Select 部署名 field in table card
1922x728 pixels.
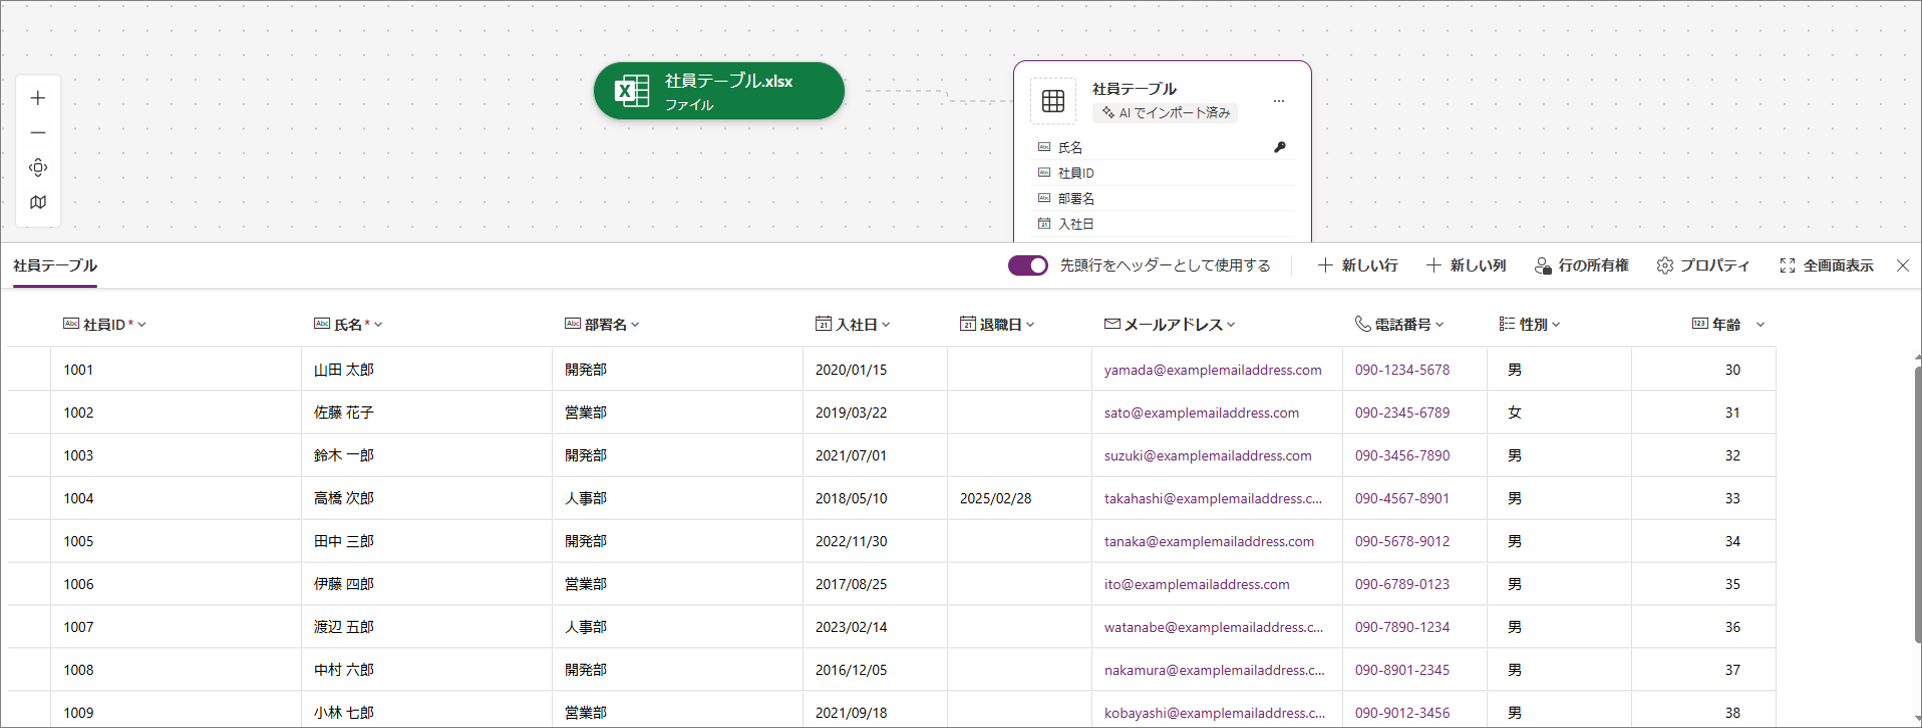(1163, 198)
